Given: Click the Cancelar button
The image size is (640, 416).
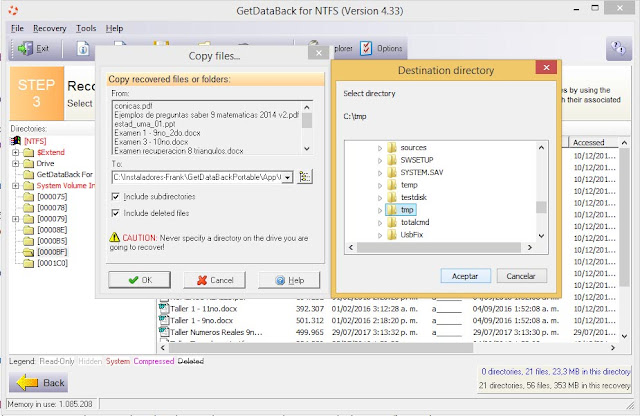Looking at the screenshot, I should (x=521, y=276).
